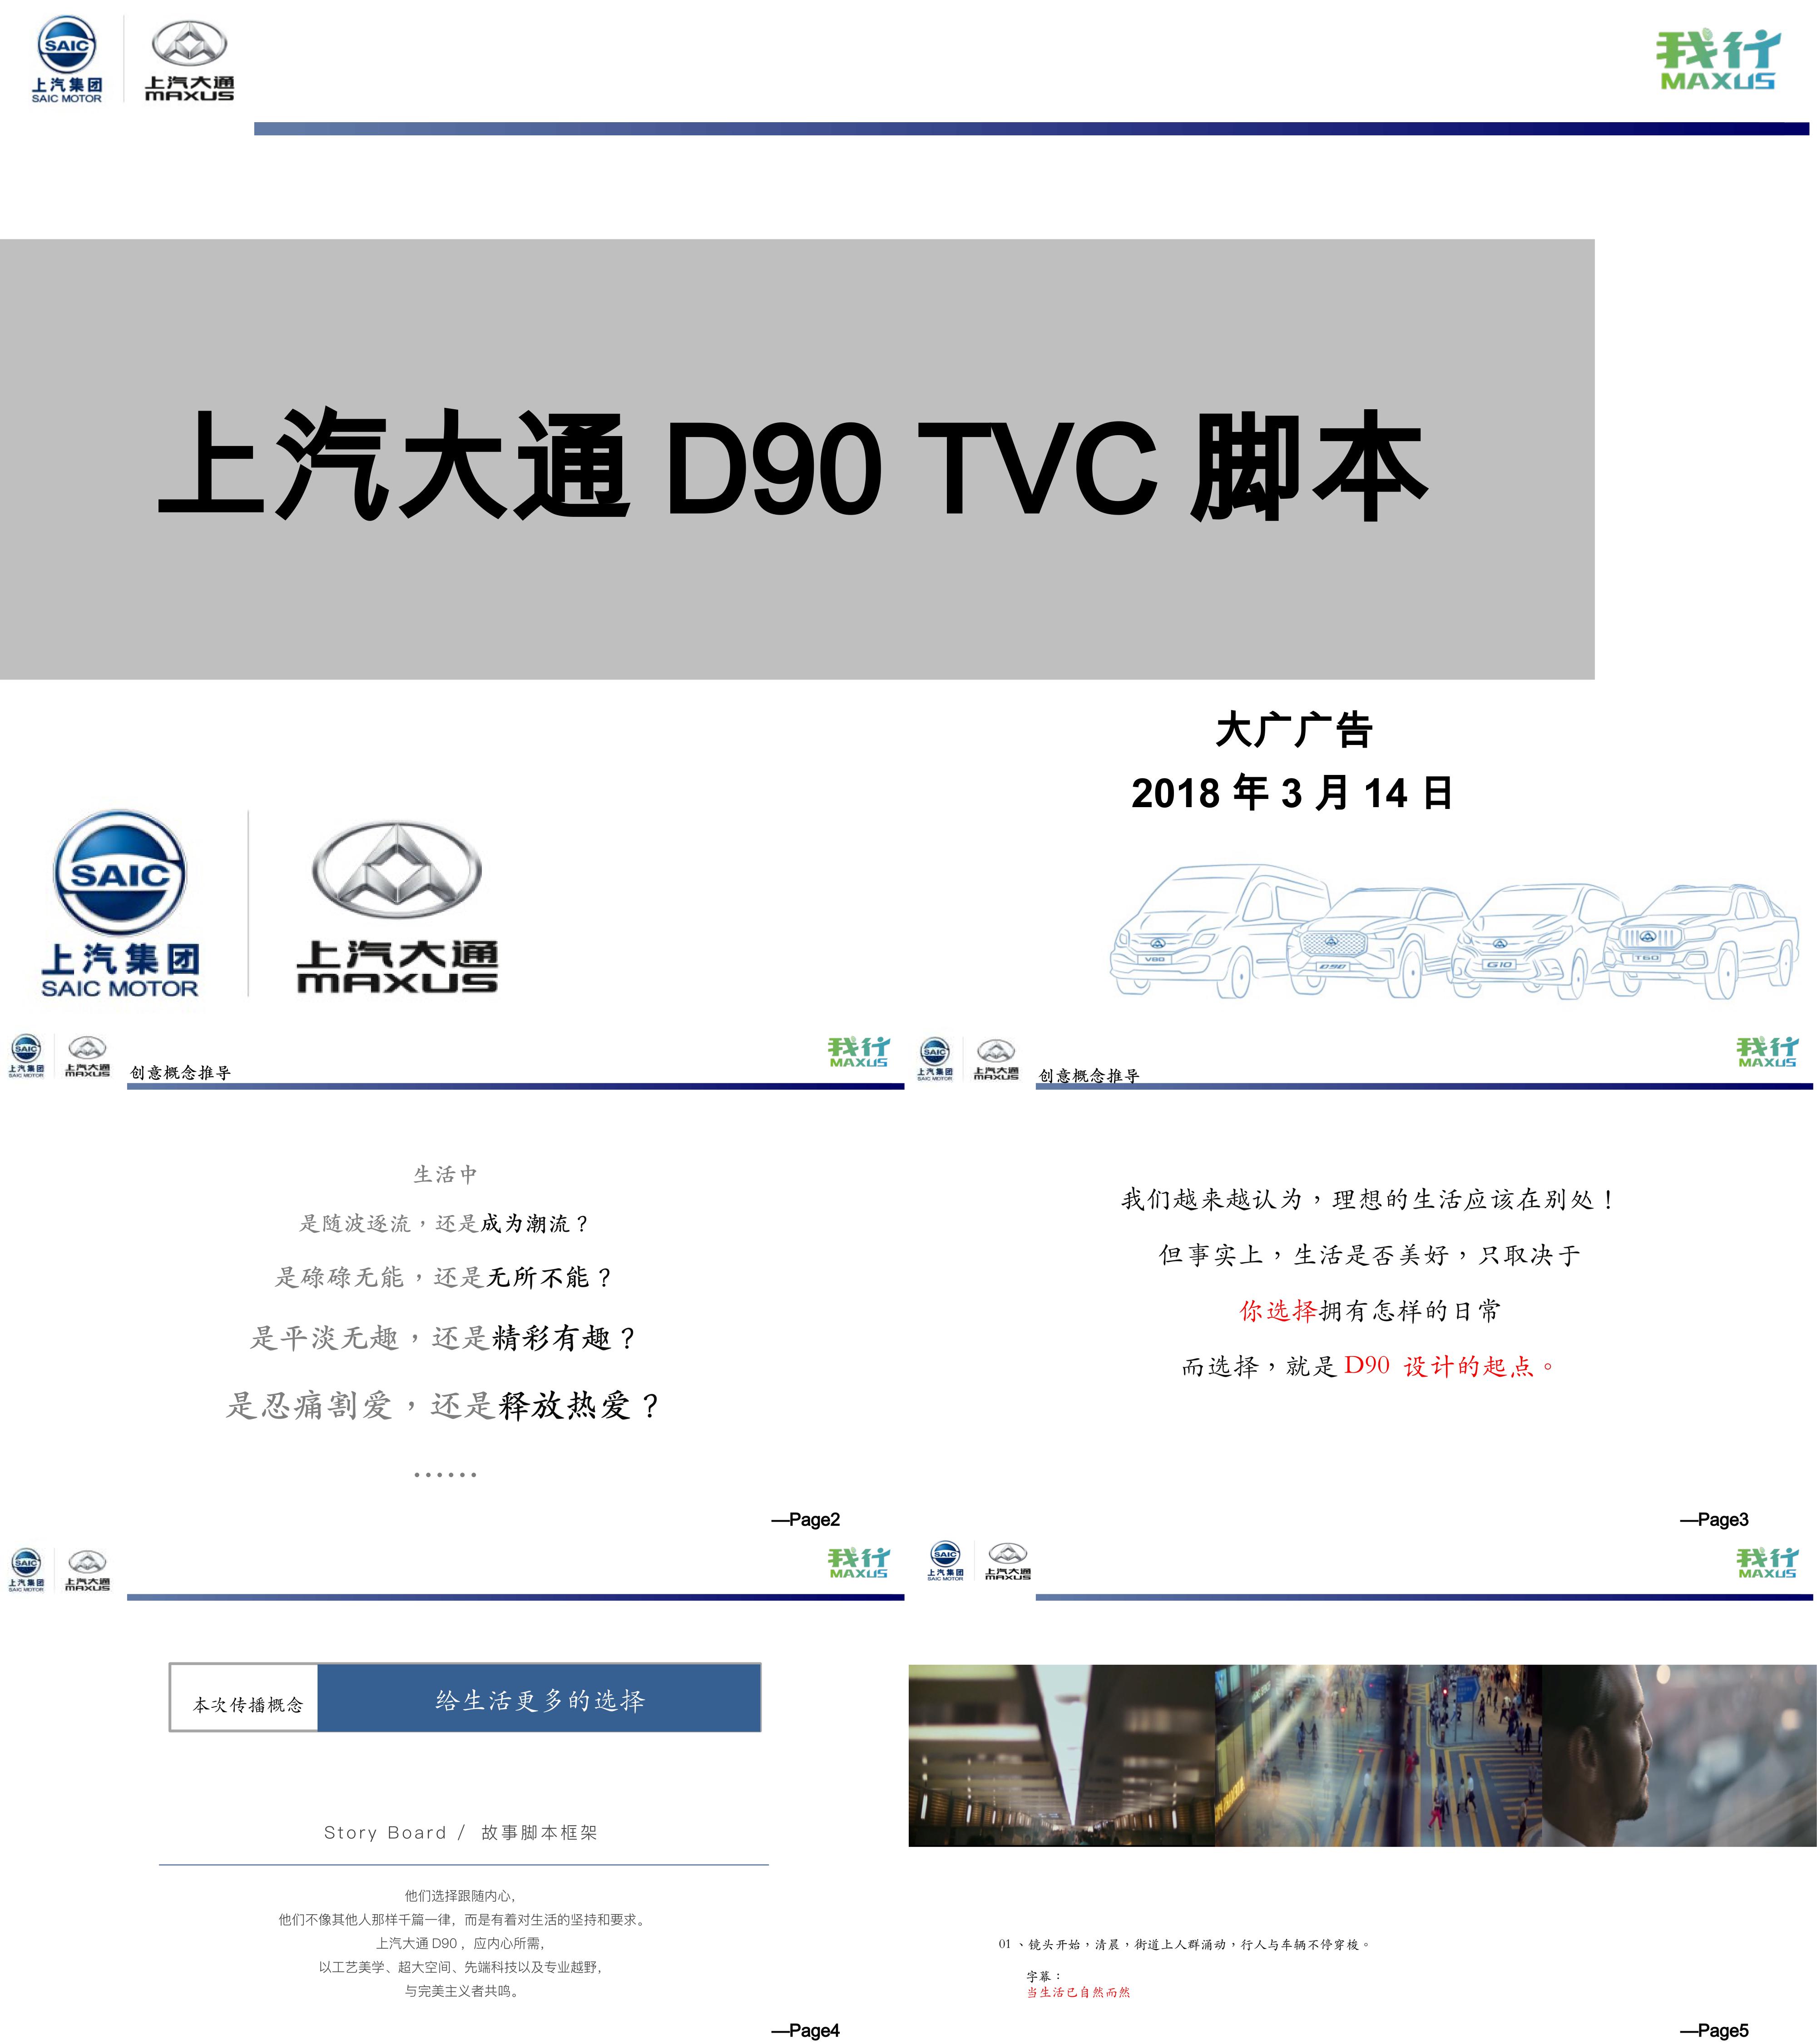Screen dimensions: 1817x2044
Task: Open the crowded crosswalk storyboard frame
Action: 1378,1755
